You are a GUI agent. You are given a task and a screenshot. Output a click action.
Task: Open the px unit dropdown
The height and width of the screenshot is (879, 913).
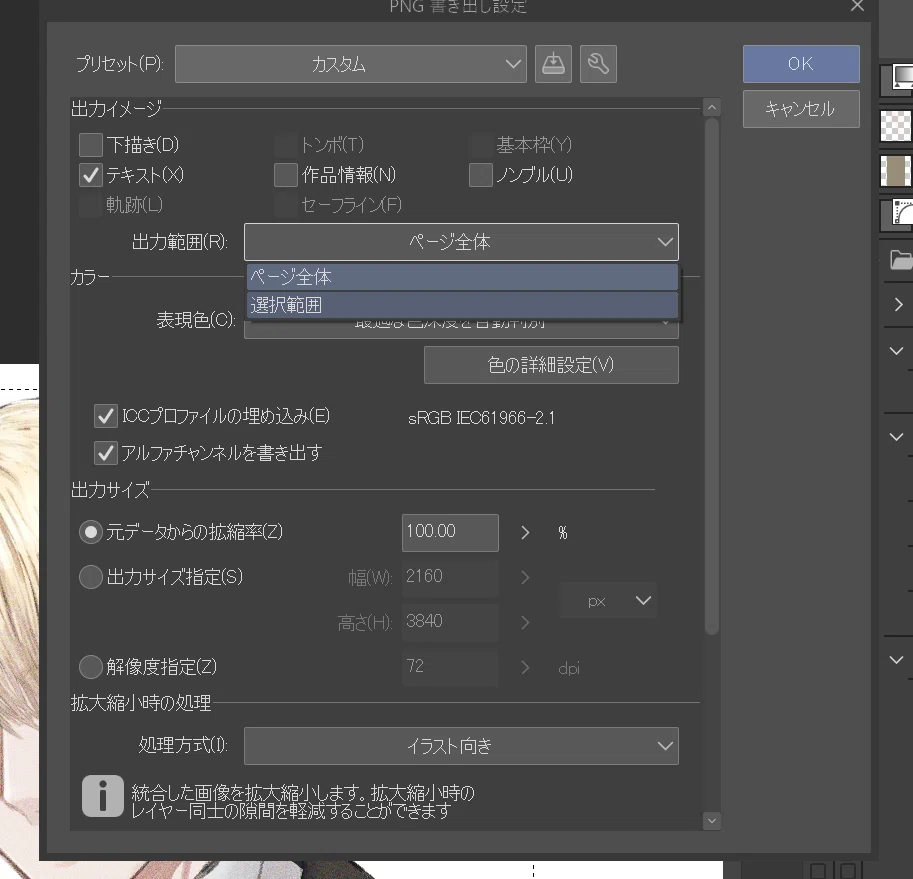608,601
